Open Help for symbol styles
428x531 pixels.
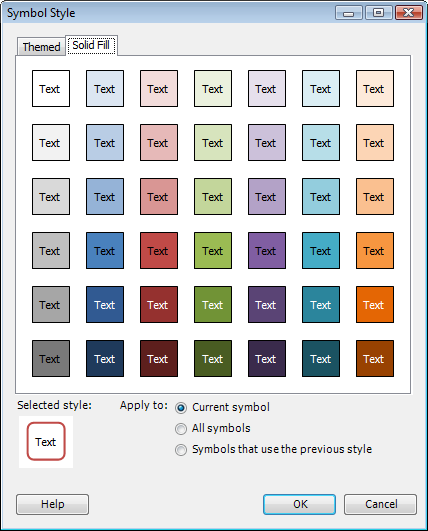pos(52,504)
